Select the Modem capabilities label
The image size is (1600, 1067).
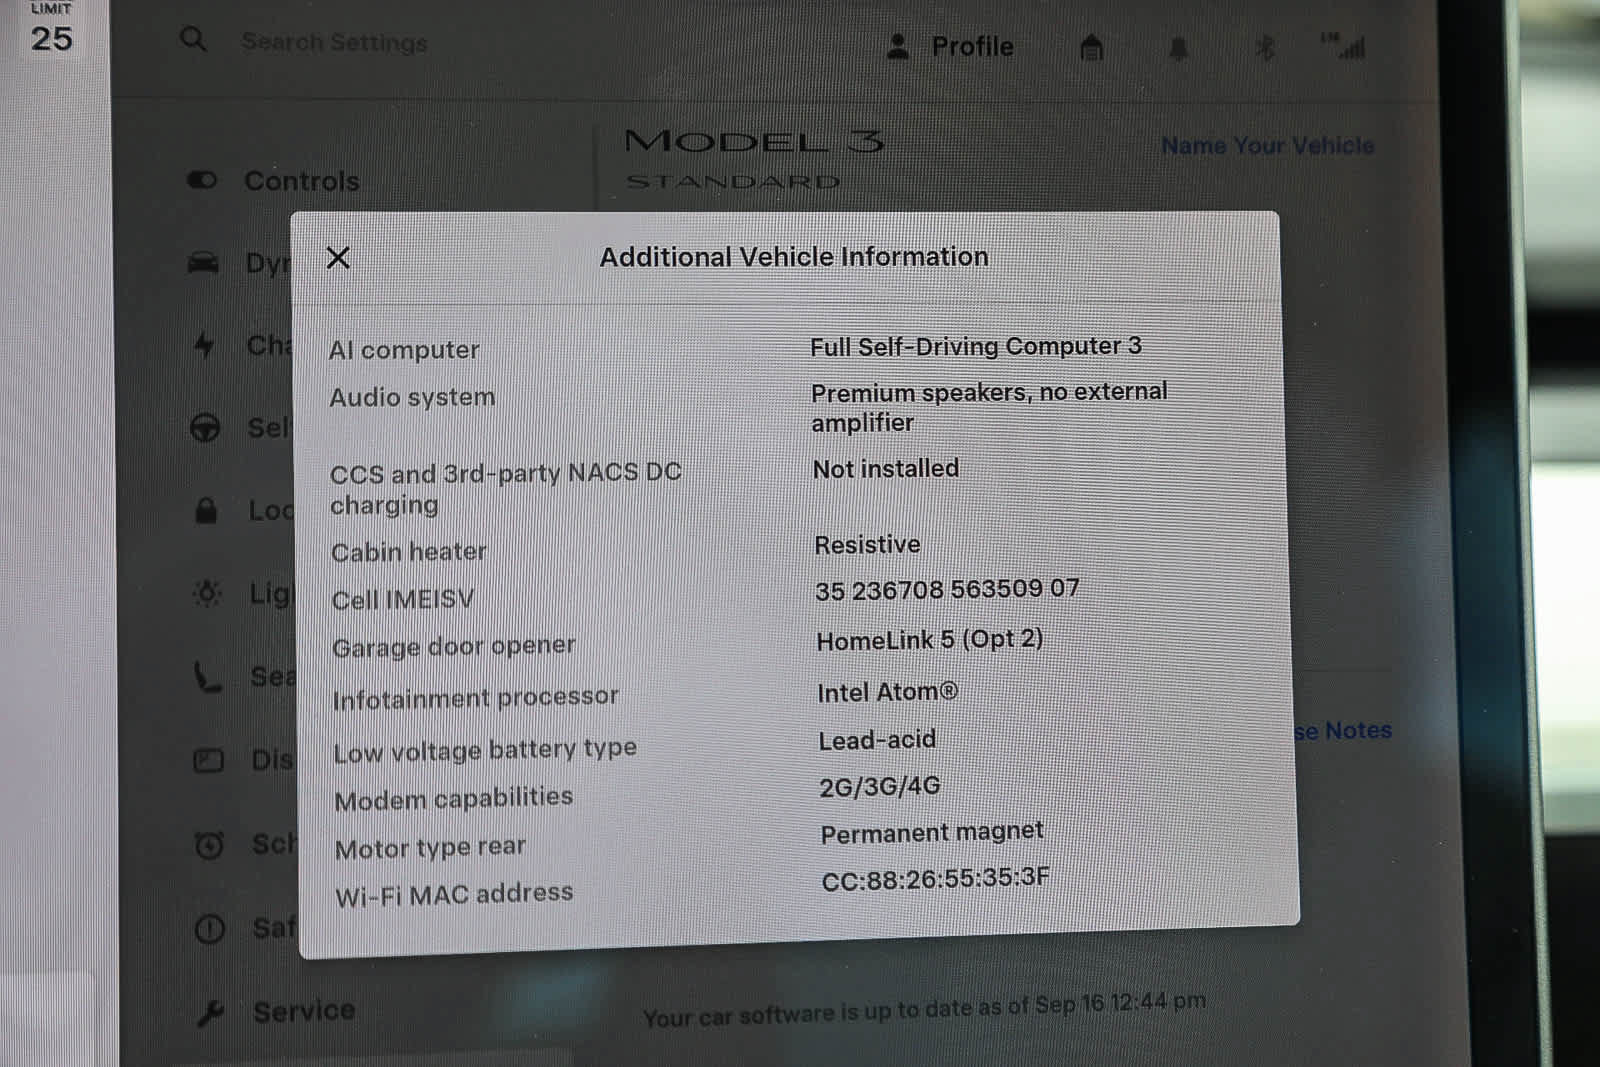tap(454, 799)
